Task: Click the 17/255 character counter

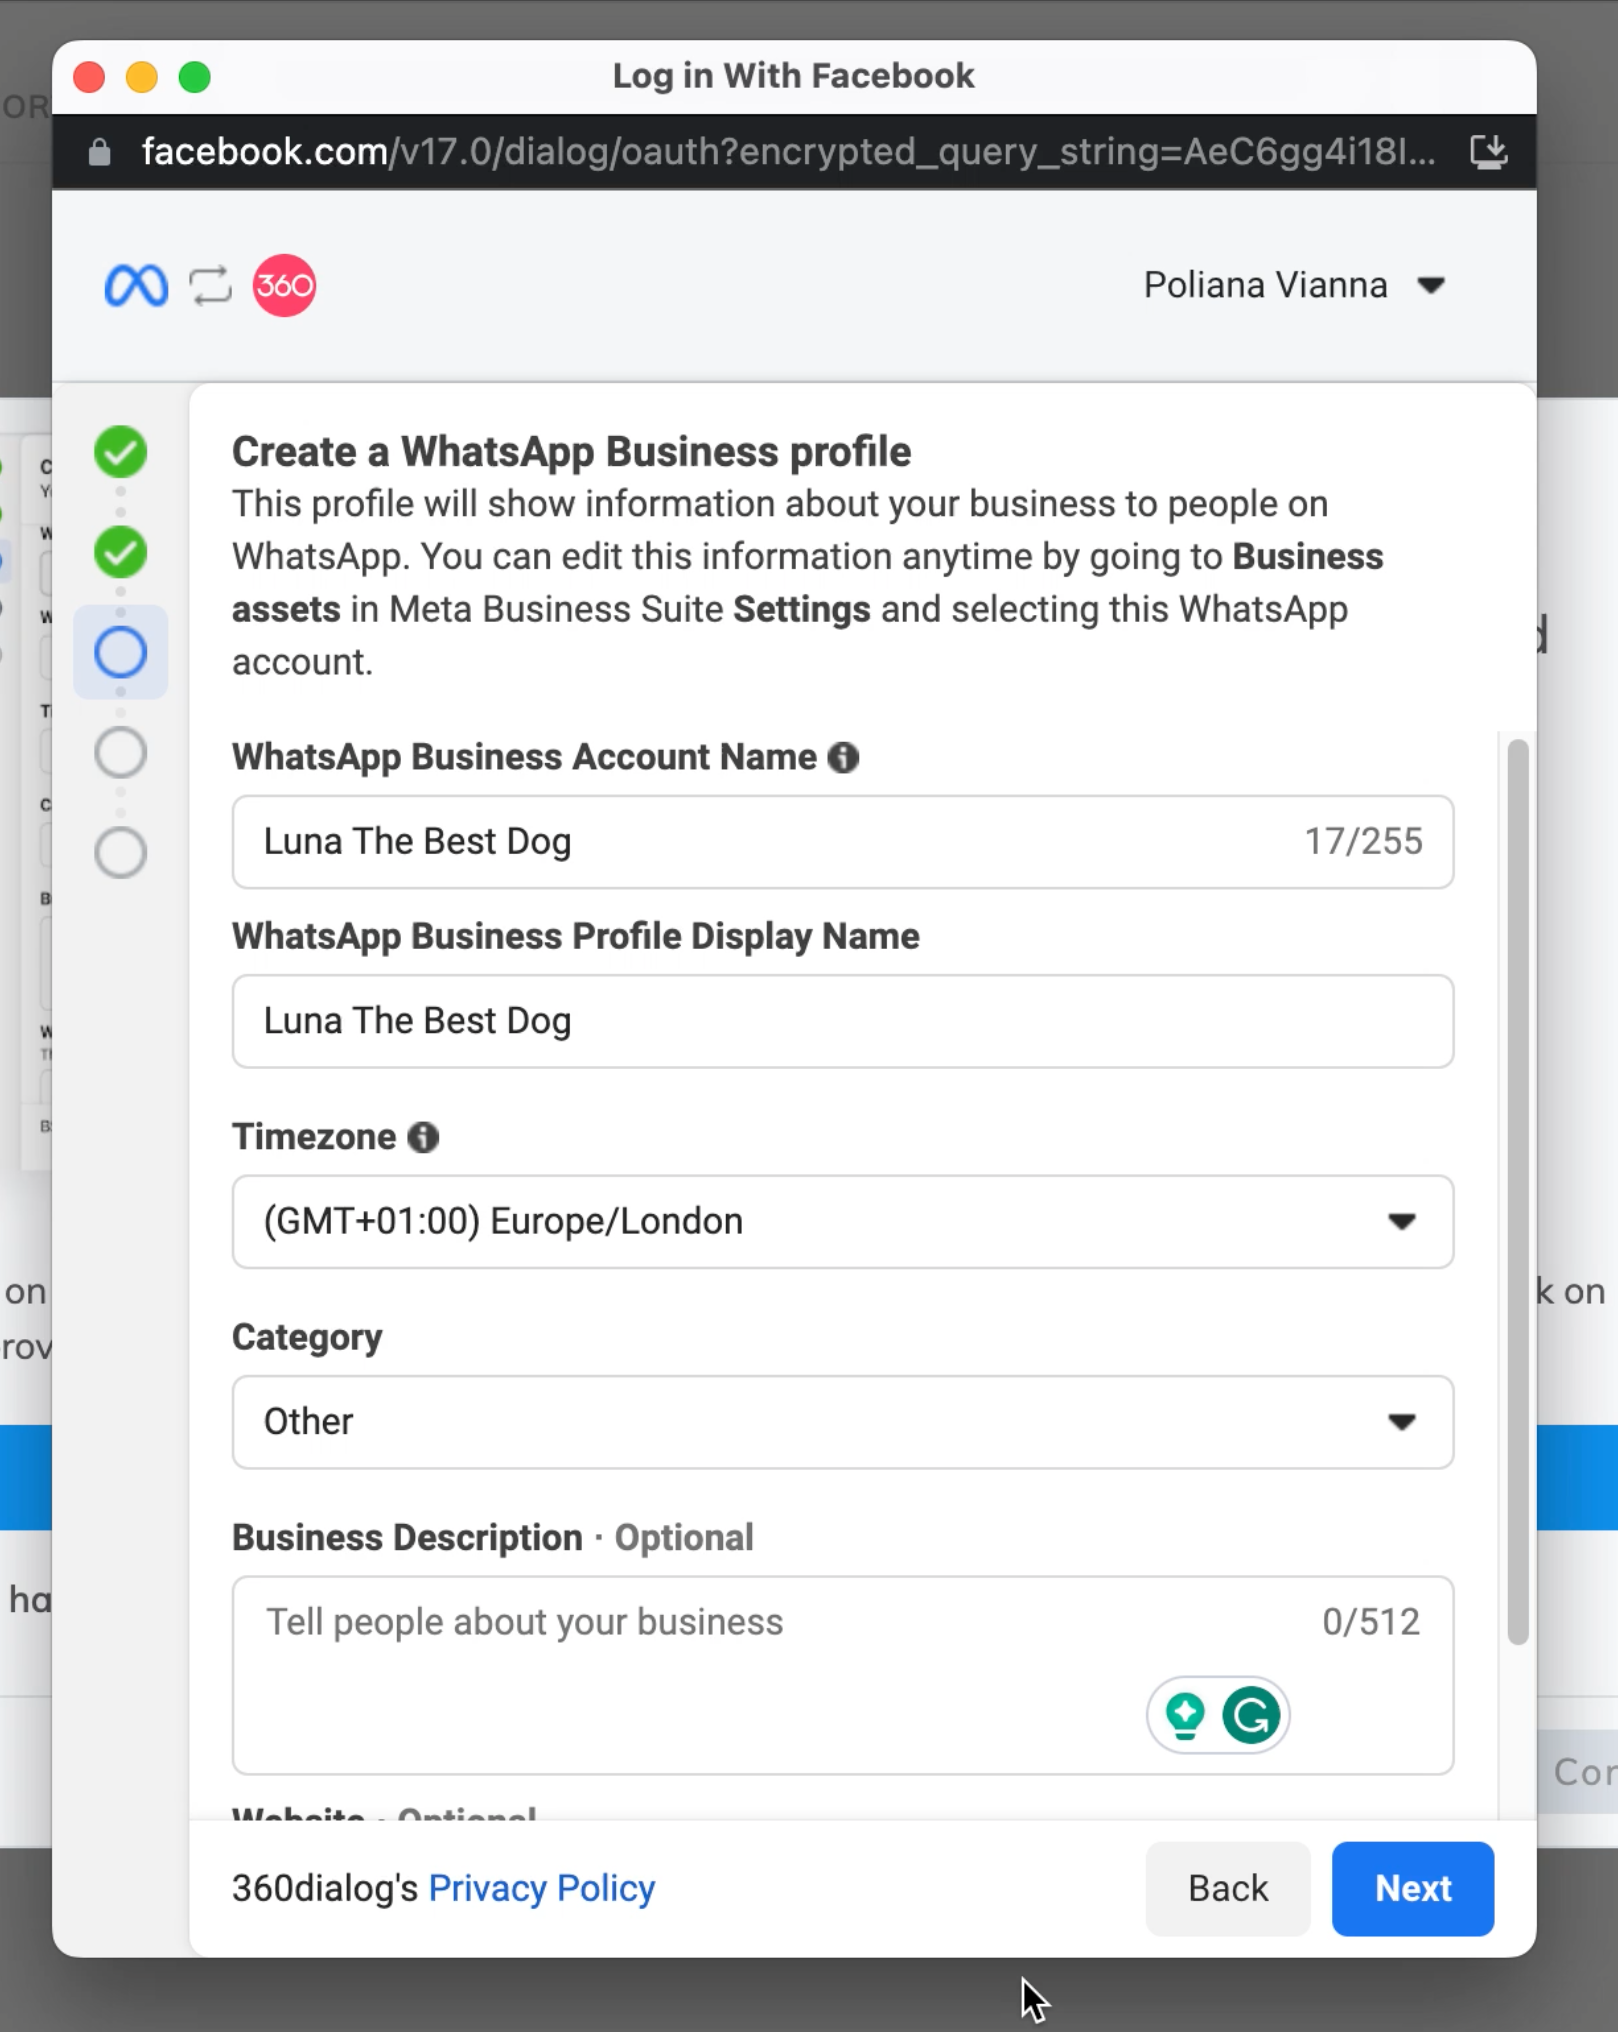Action: (1362, 842)
